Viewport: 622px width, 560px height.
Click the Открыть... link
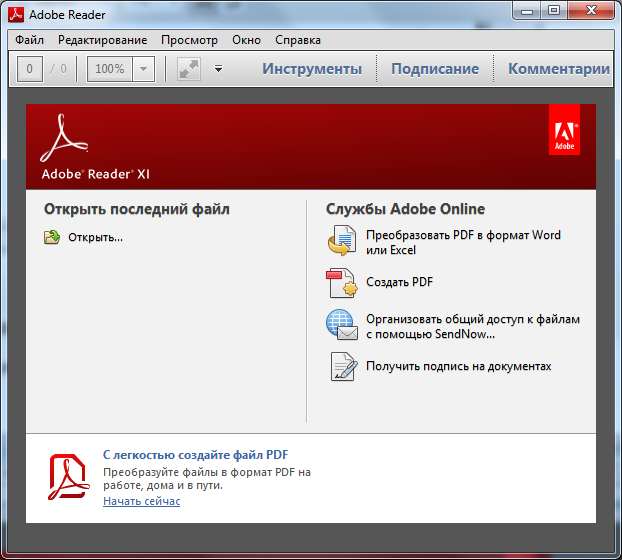pyautogui.click(x=96, y=237)
